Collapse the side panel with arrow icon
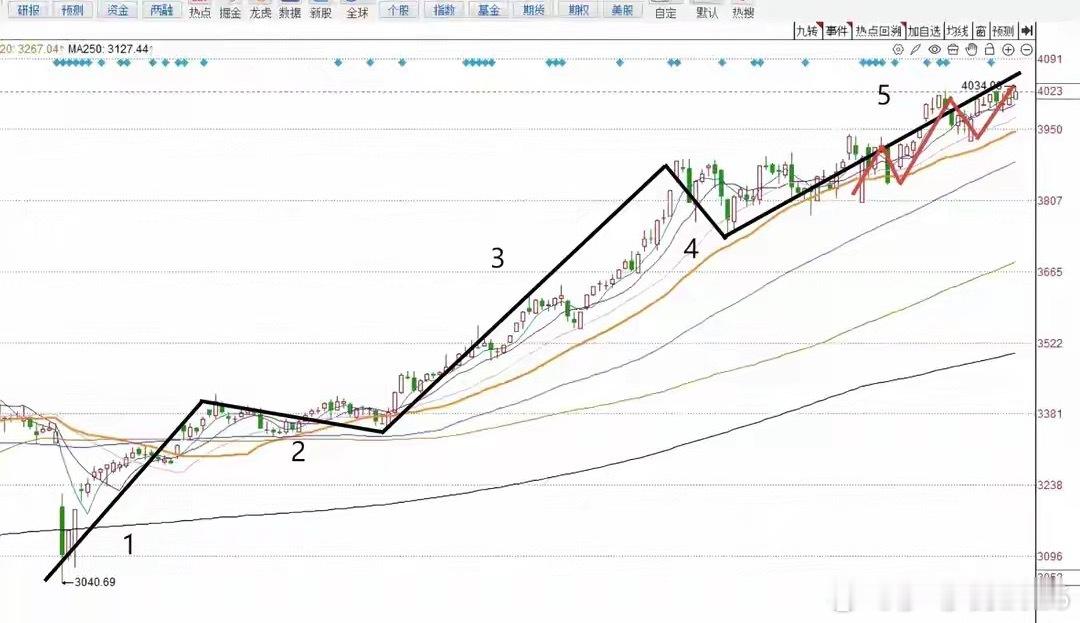Screen dimensions: 1080x623 coord(1026,31)
